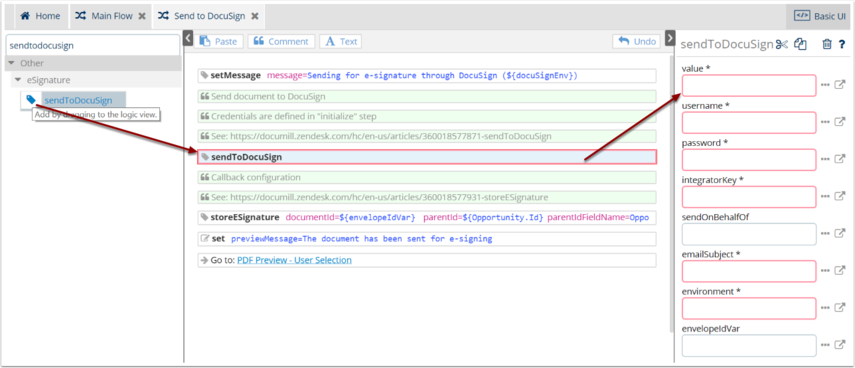The image size is (855, 368).
Task: Click the copy icon next to sendToDocuSign title
Action: pyautogui.click(x=800, y=45)
